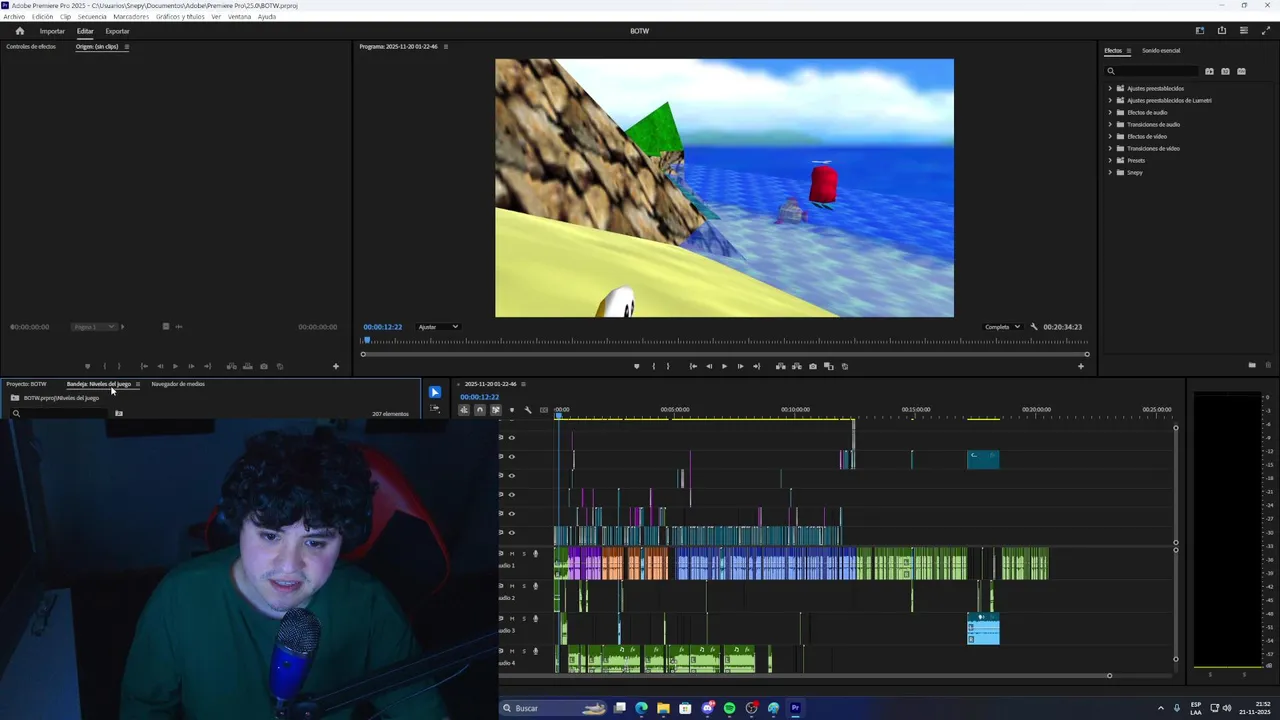
Task: Open the Comparison View
Action: coord(828,366)
